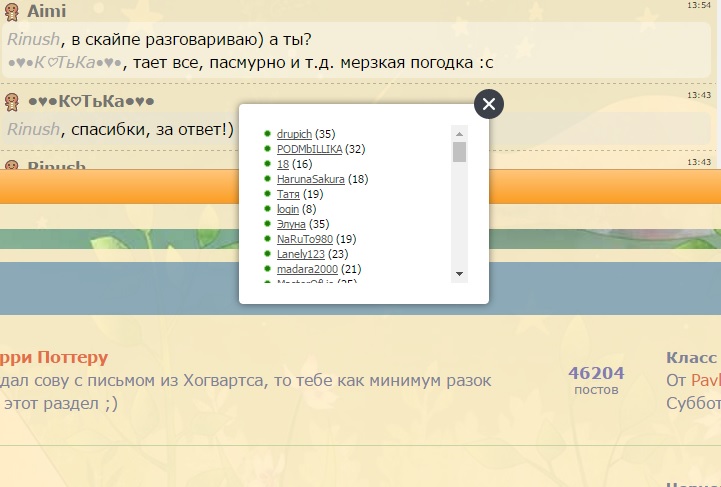Click the green status dot beside drupich

point(268,134)
